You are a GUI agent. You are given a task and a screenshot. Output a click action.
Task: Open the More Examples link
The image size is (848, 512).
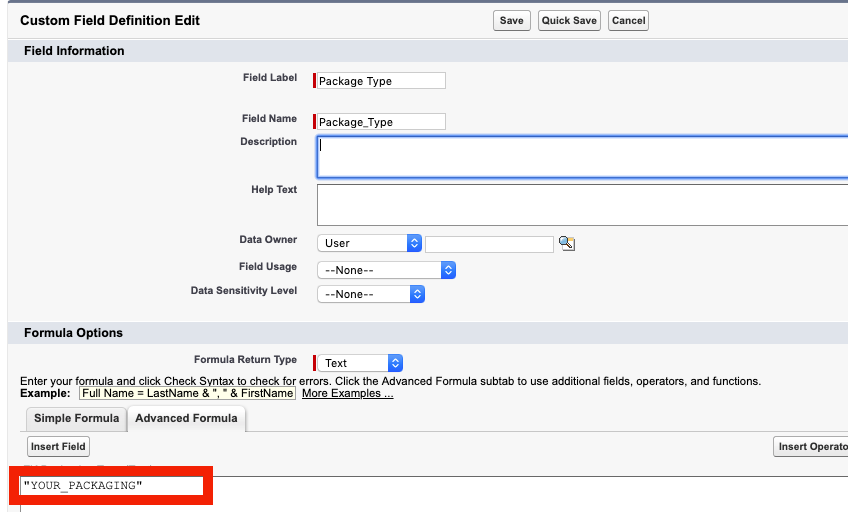pos(347,393)
